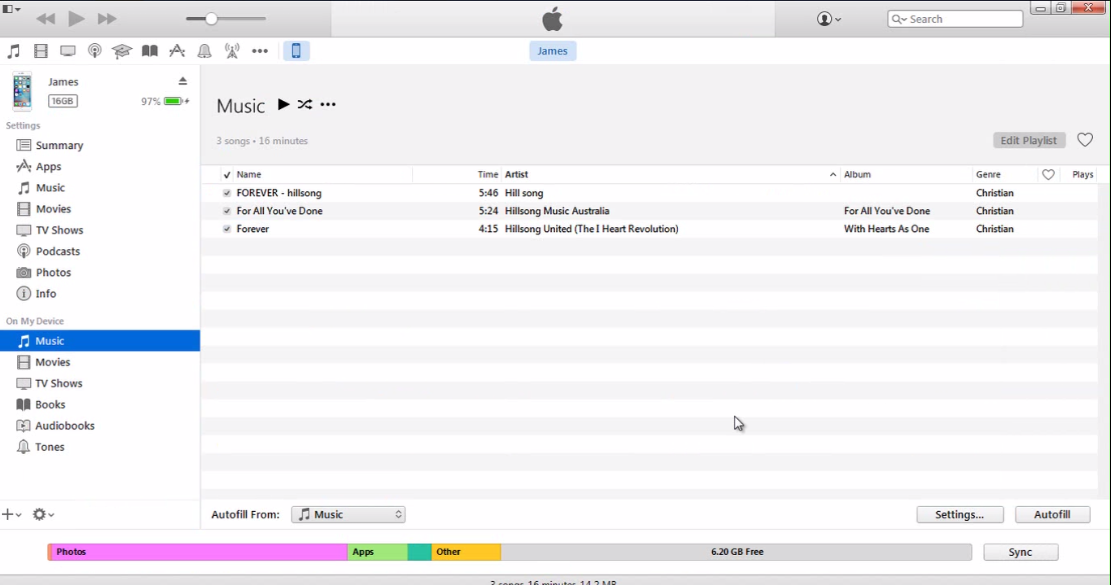Click the Other segment of storage bar
Viewport: 1111px width, 585px height.
[x=466, y=552]
